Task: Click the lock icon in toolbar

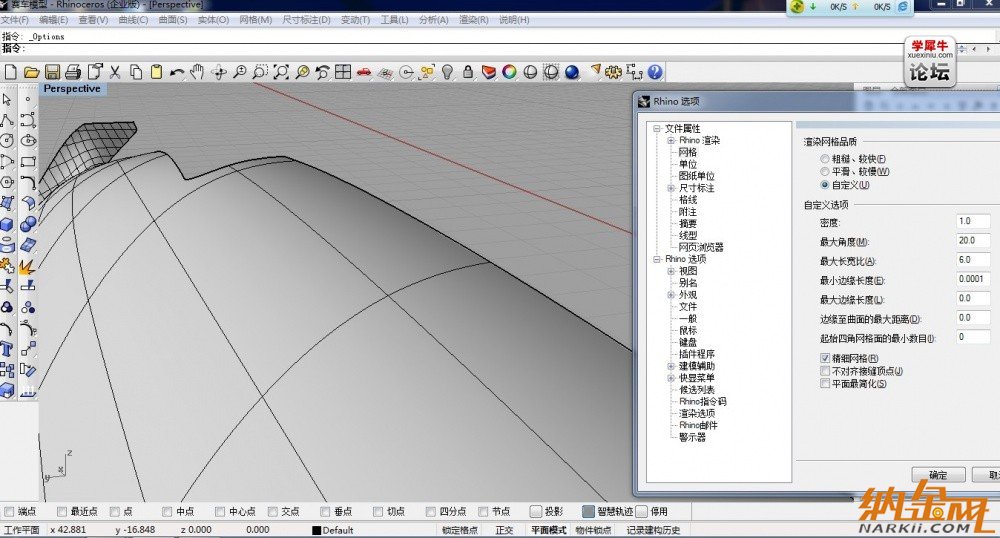Action: 468,72
